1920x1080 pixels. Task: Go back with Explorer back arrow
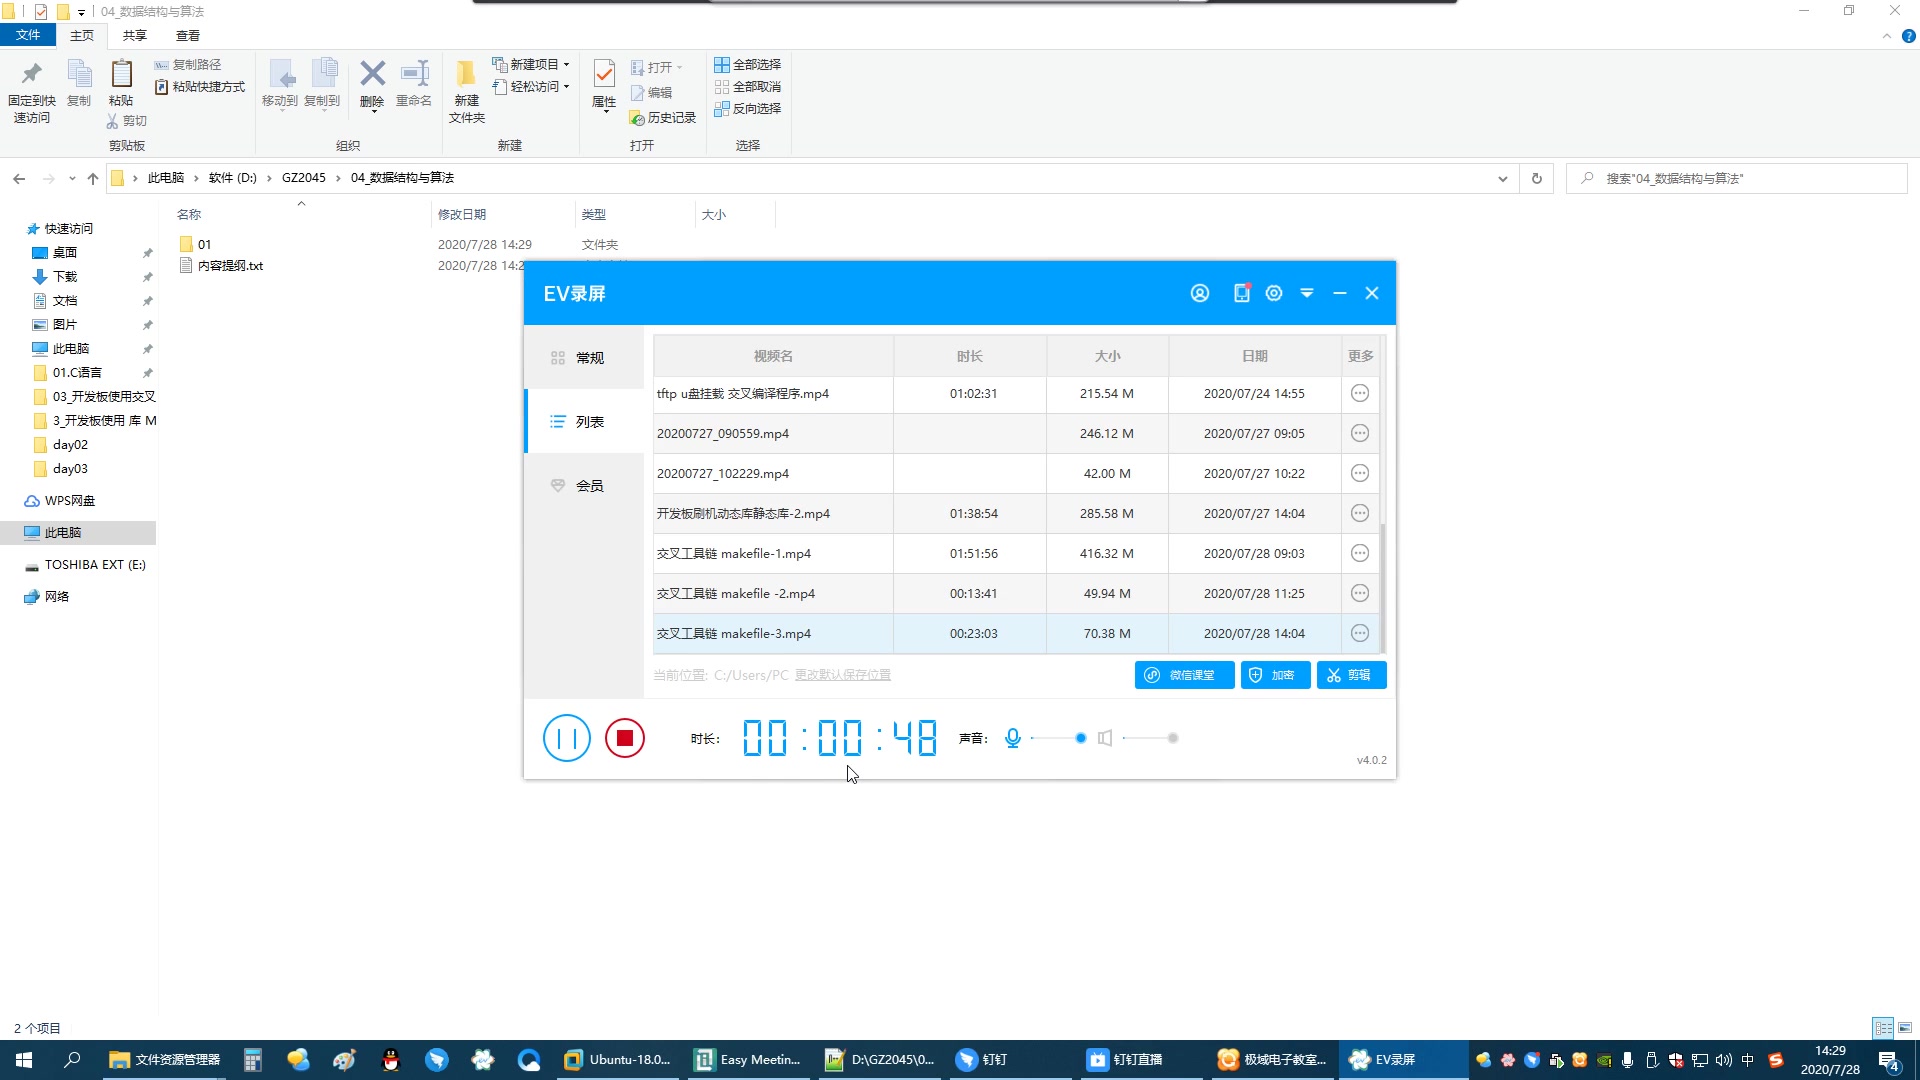19,178
